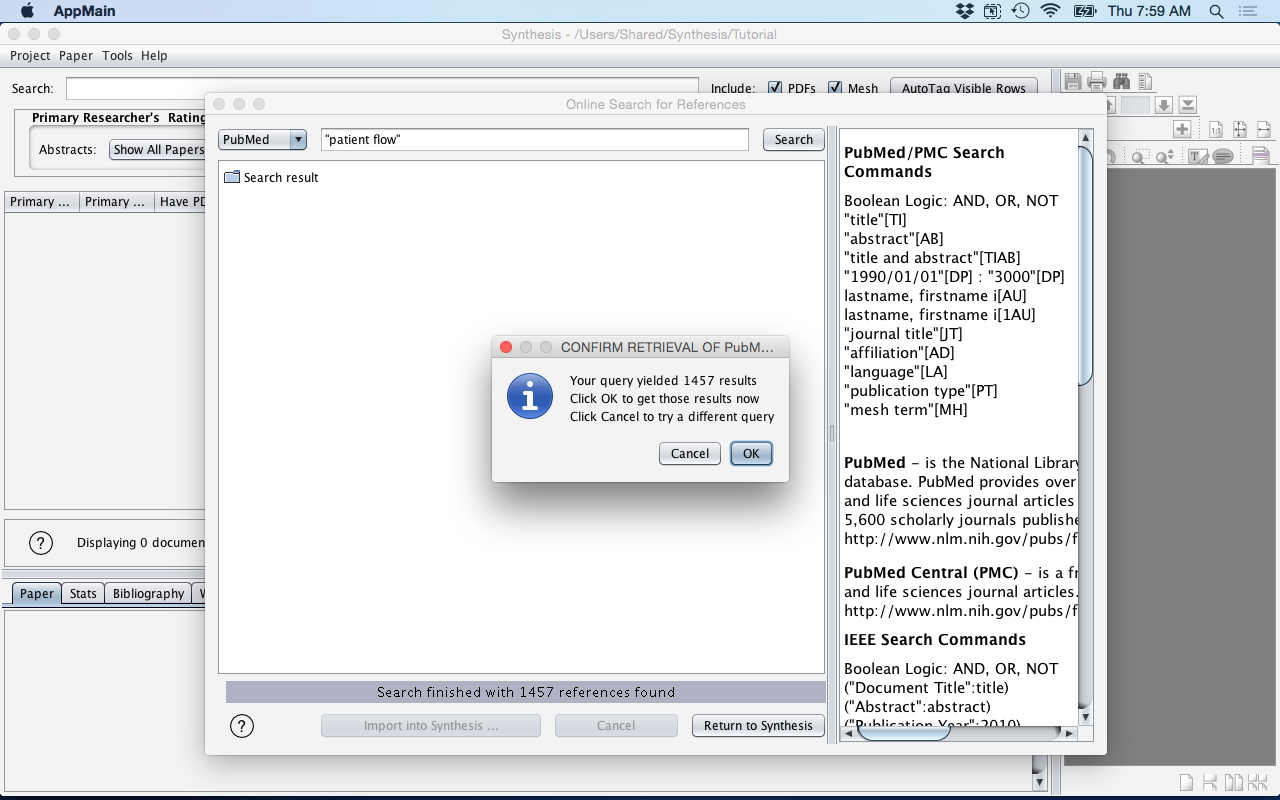Open Wi-Fi status menu
Viewport: 1280px width, 800px height.
[1050, 11]
